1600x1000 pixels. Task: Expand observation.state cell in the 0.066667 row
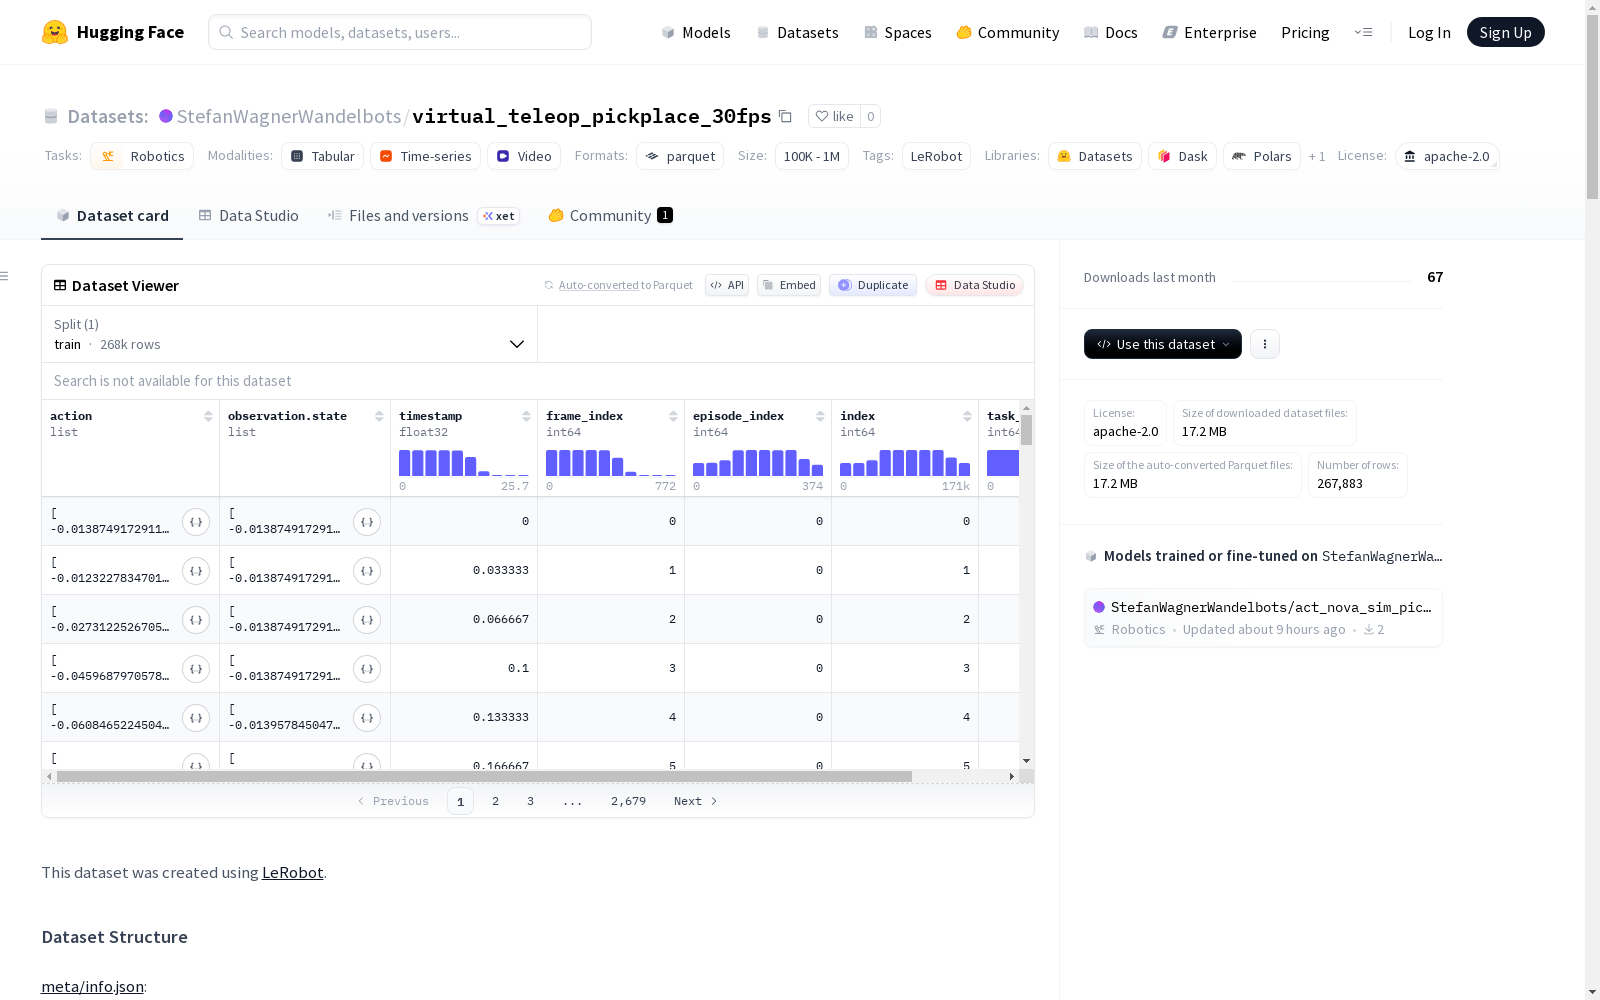(367, 620)
